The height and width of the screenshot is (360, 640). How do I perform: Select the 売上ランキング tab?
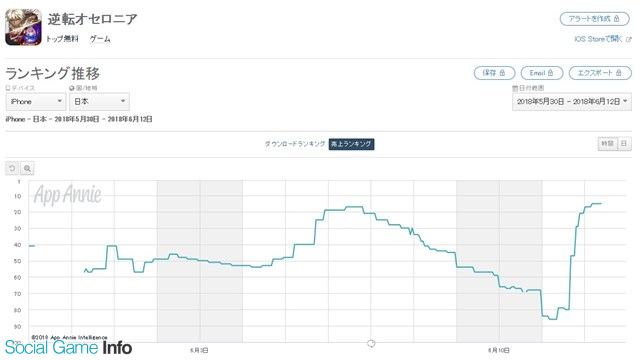click(351, 144)
